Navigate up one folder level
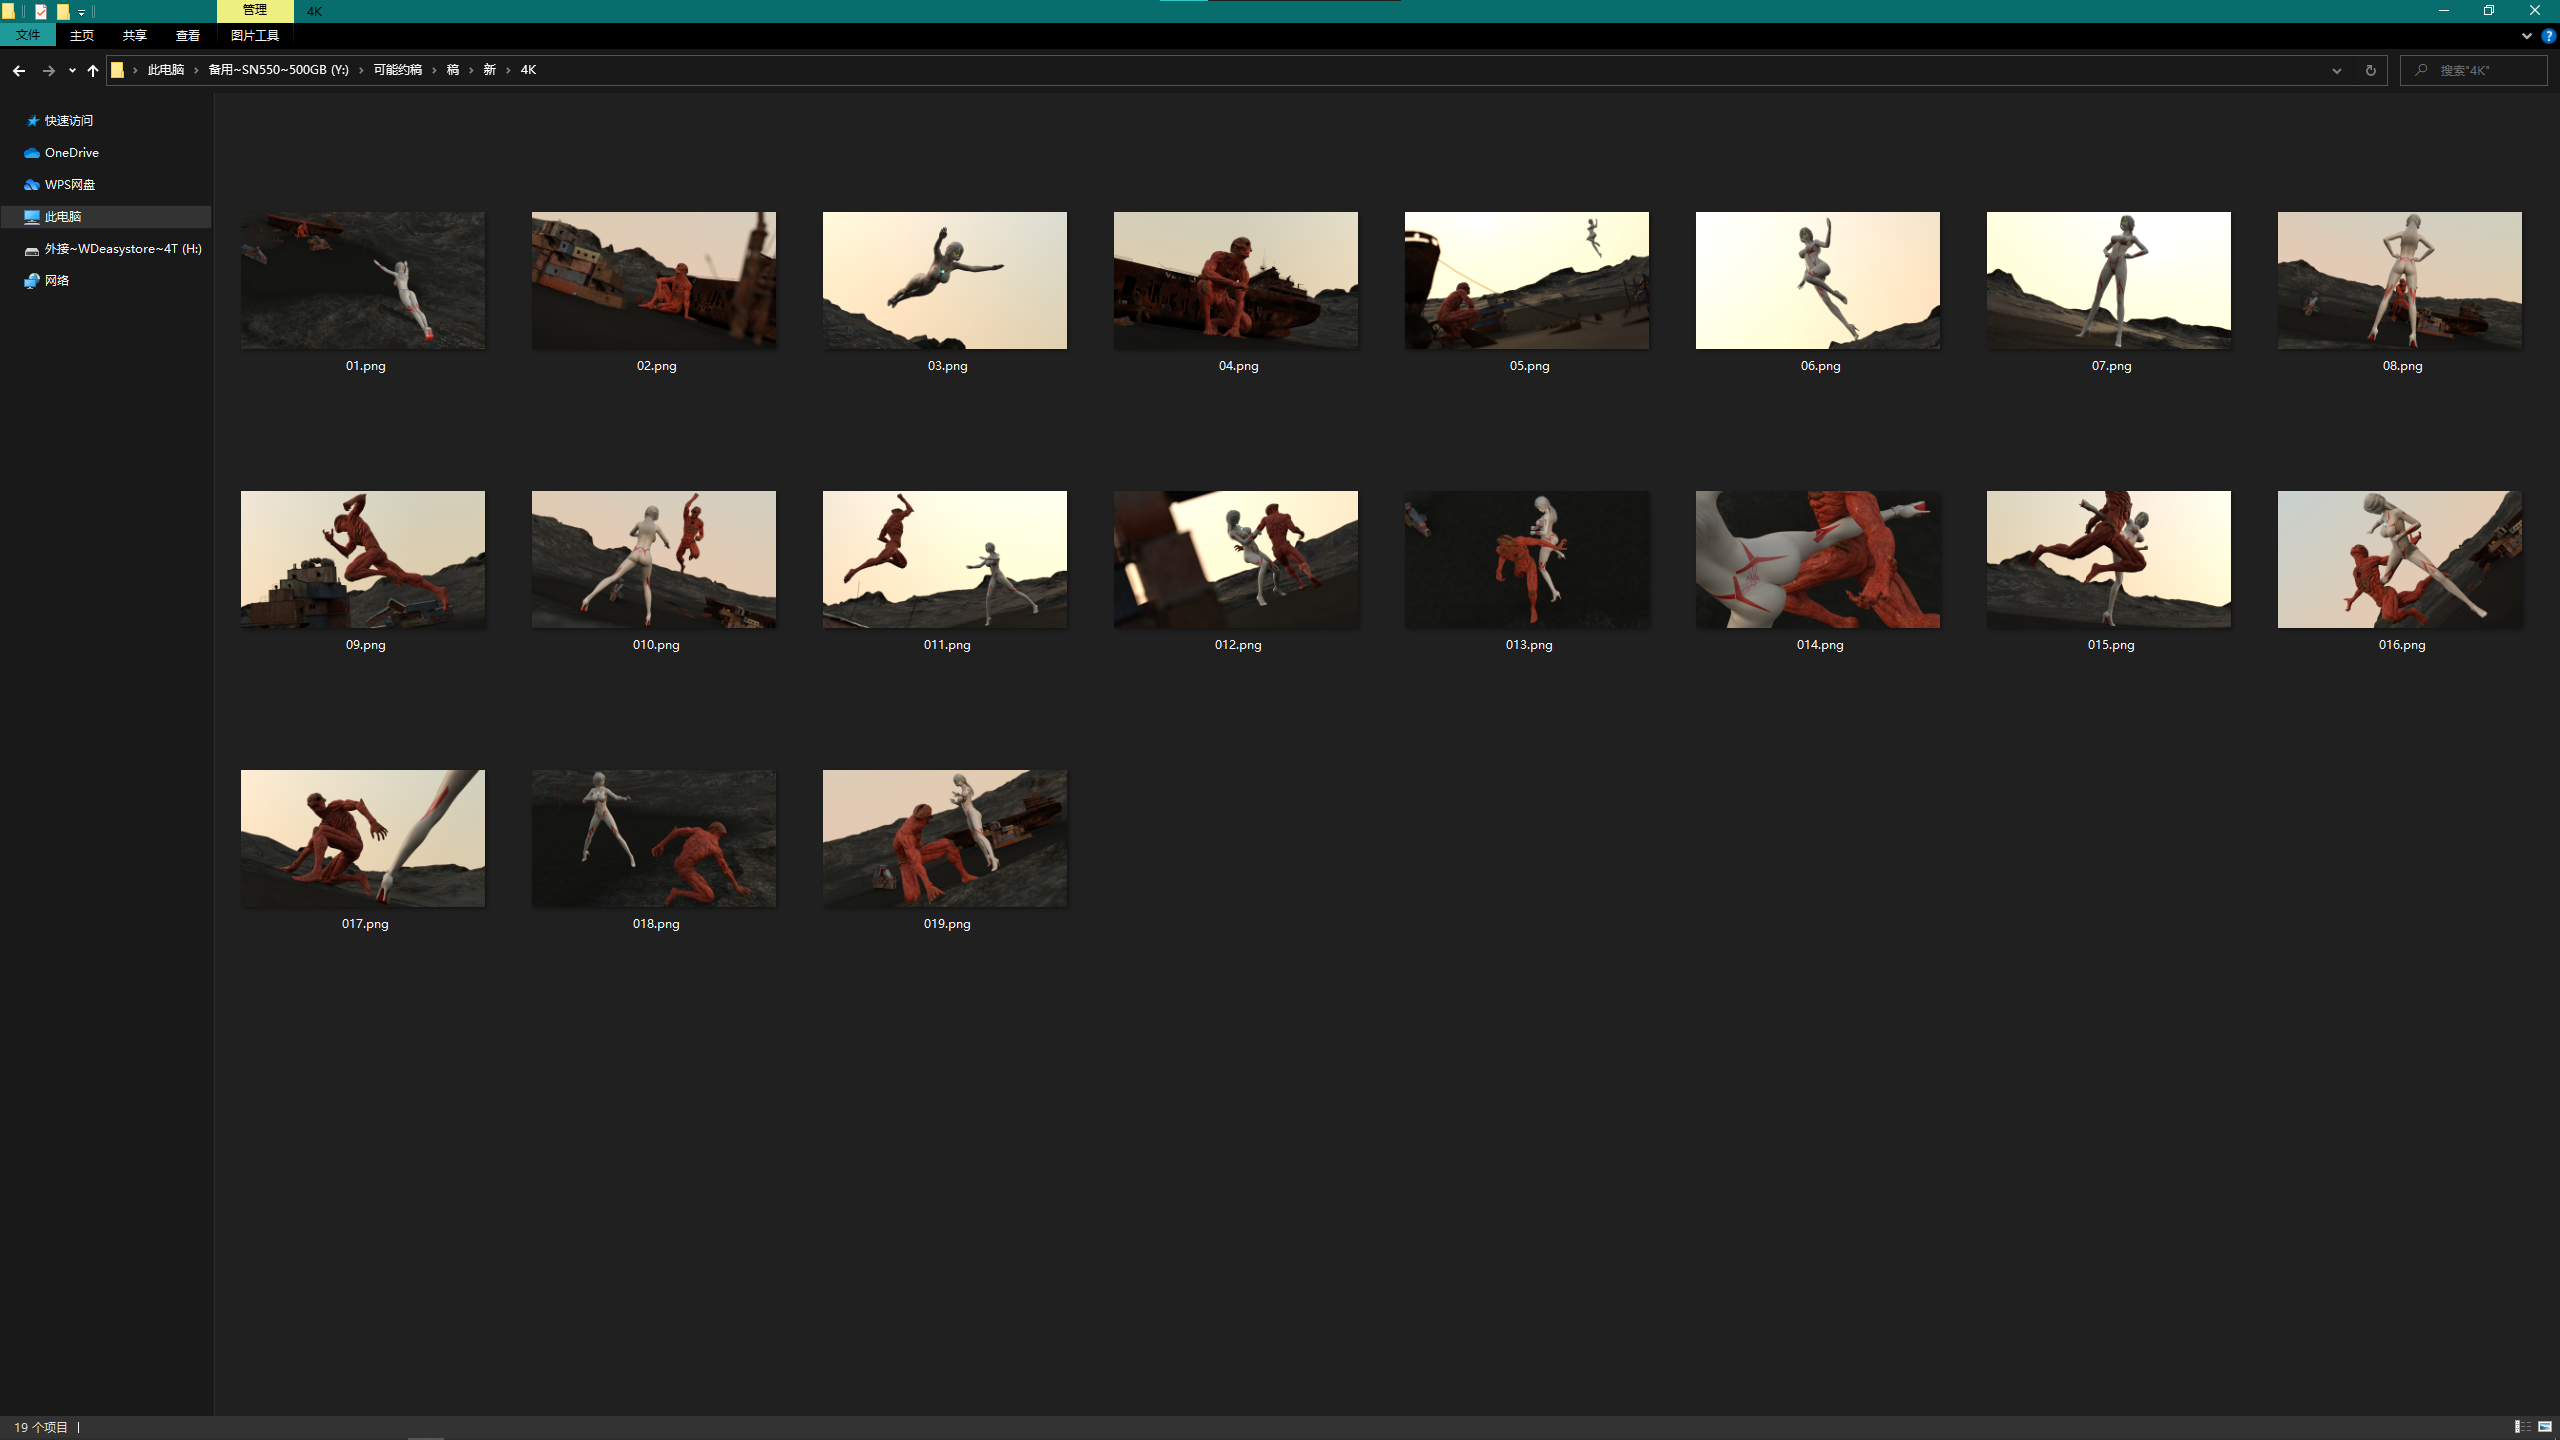 click(93, 70)
